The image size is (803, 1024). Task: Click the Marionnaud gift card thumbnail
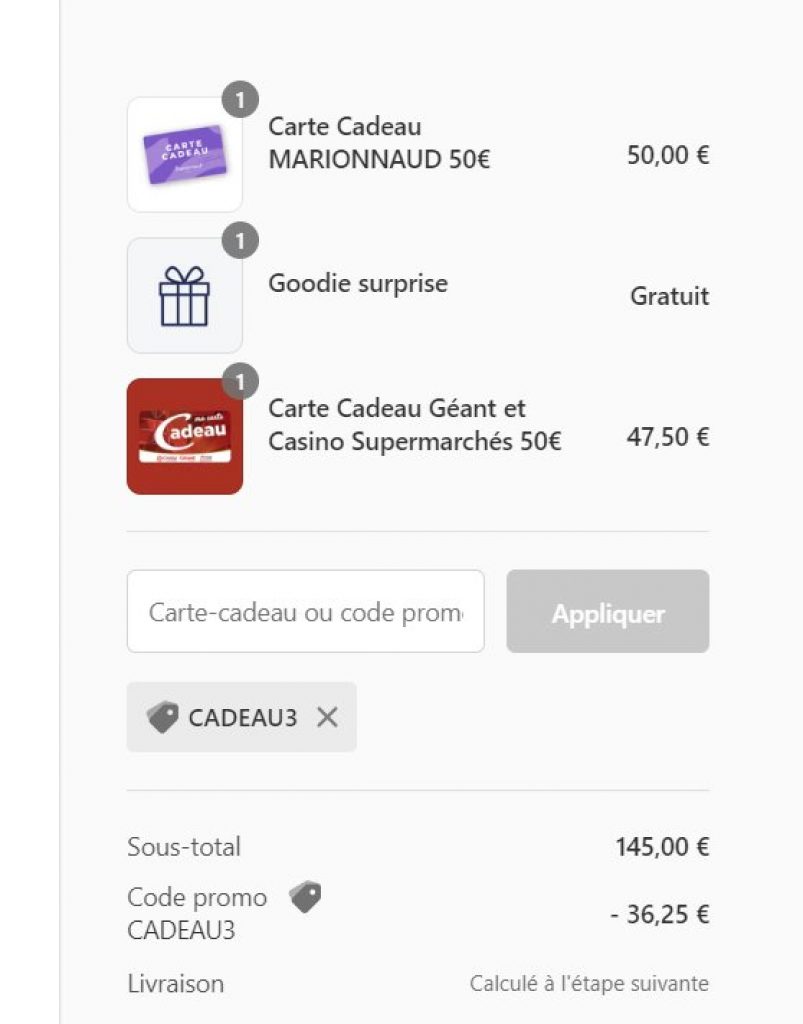pyautogui.click(x=184, y=155)
